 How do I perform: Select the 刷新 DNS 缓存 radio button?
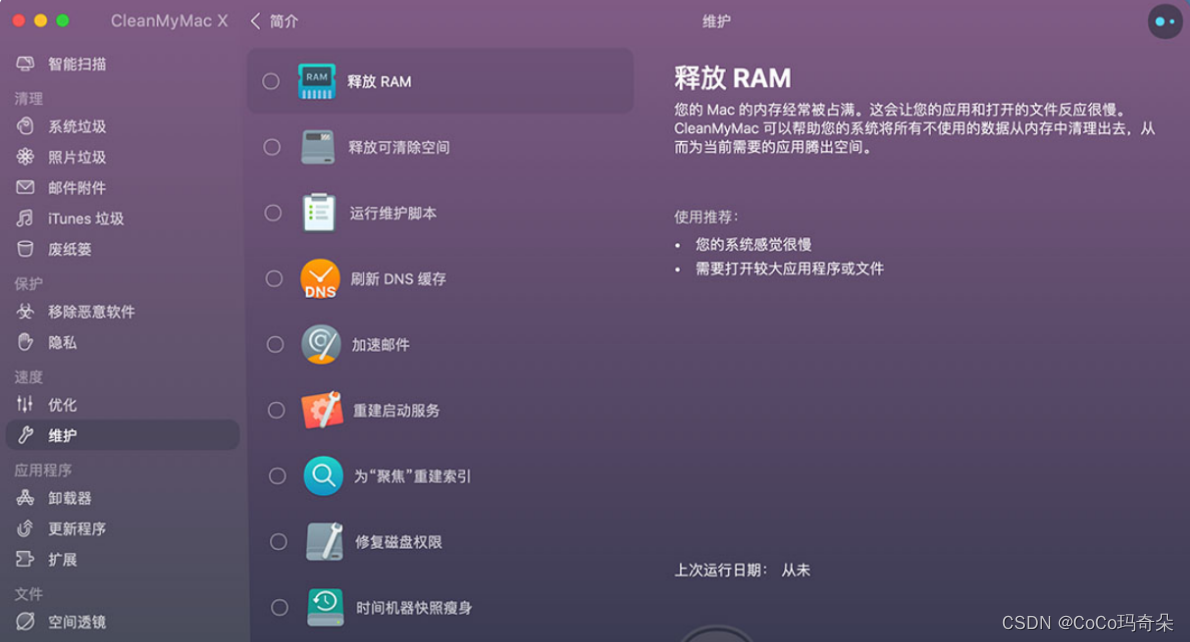coord(274,279)
